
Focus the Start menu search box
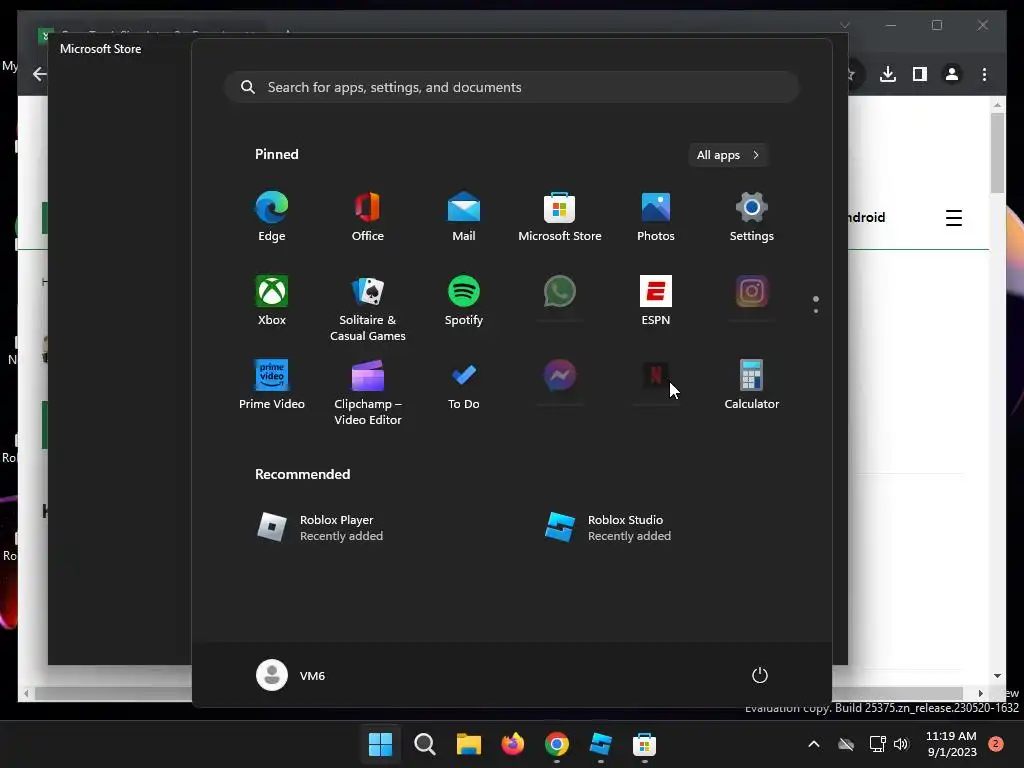click(511, 87)
